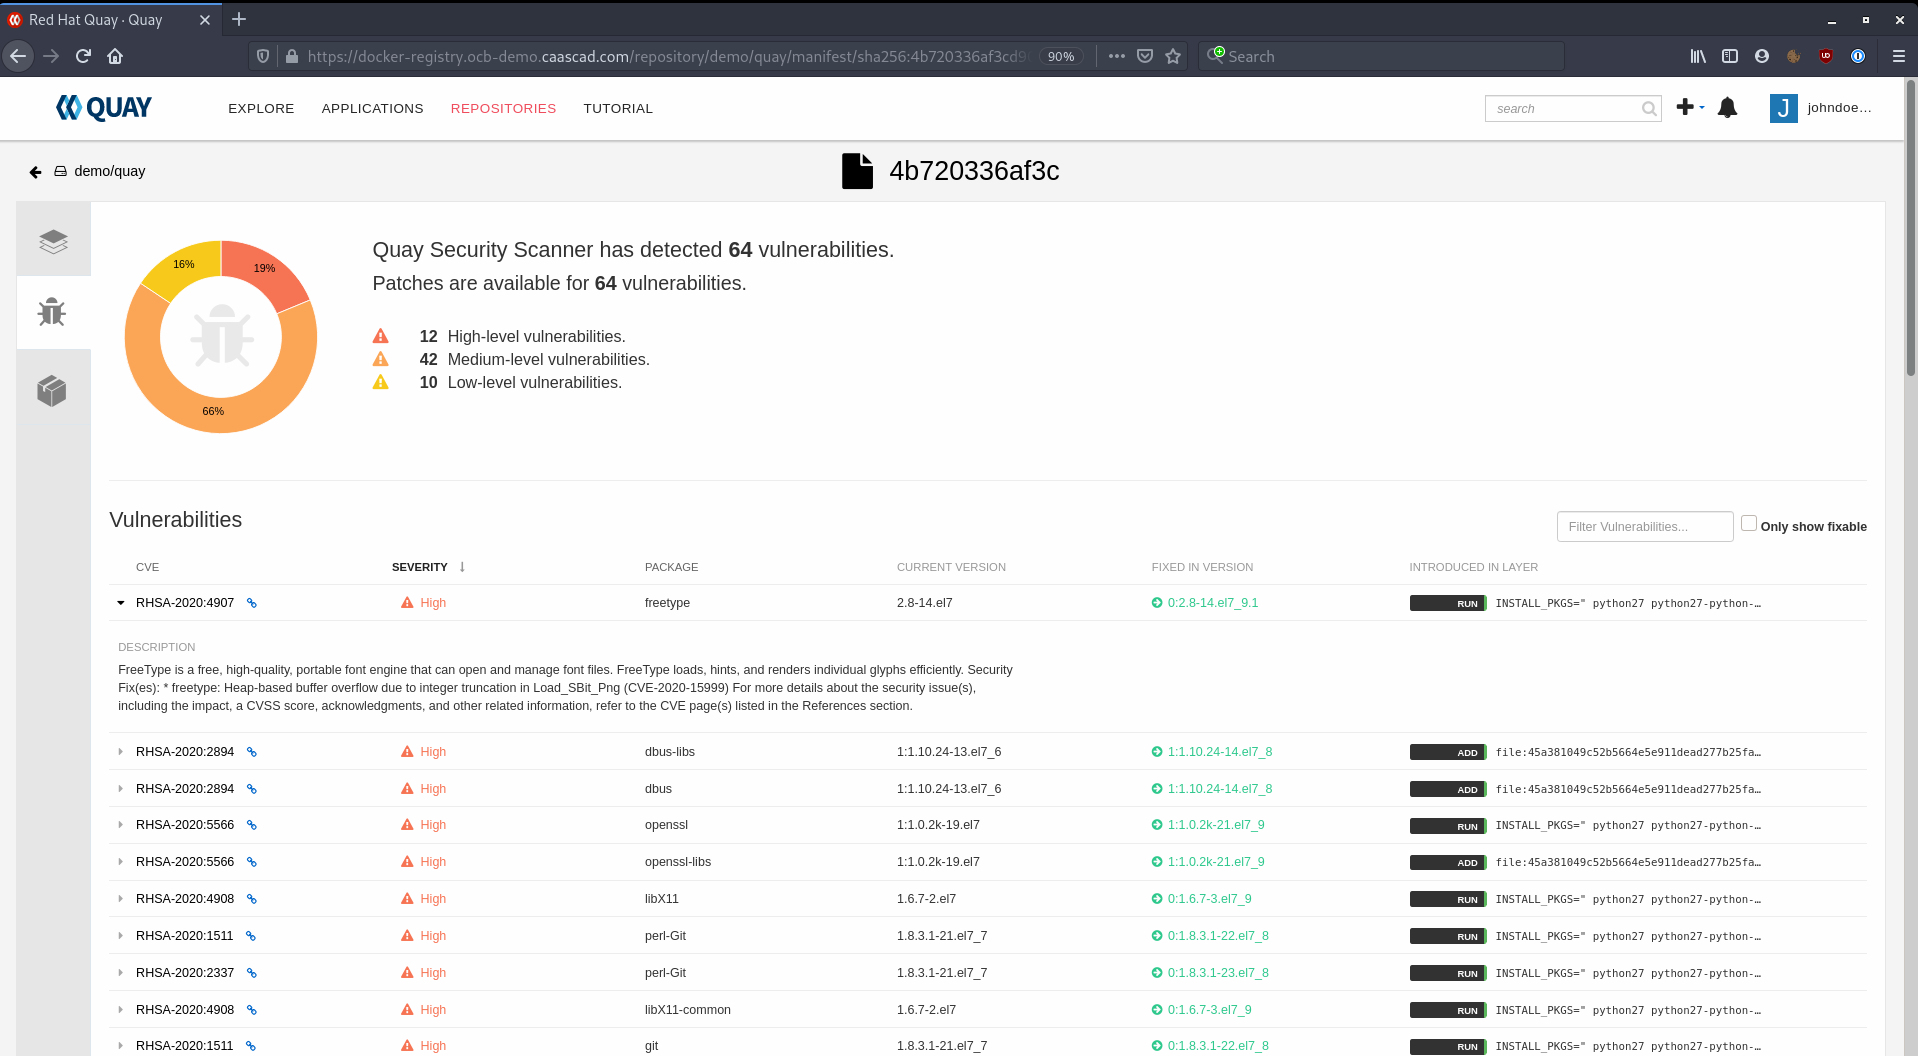Click the CVE link icon for git row
The image size is (1918, 1056).
251,1046
